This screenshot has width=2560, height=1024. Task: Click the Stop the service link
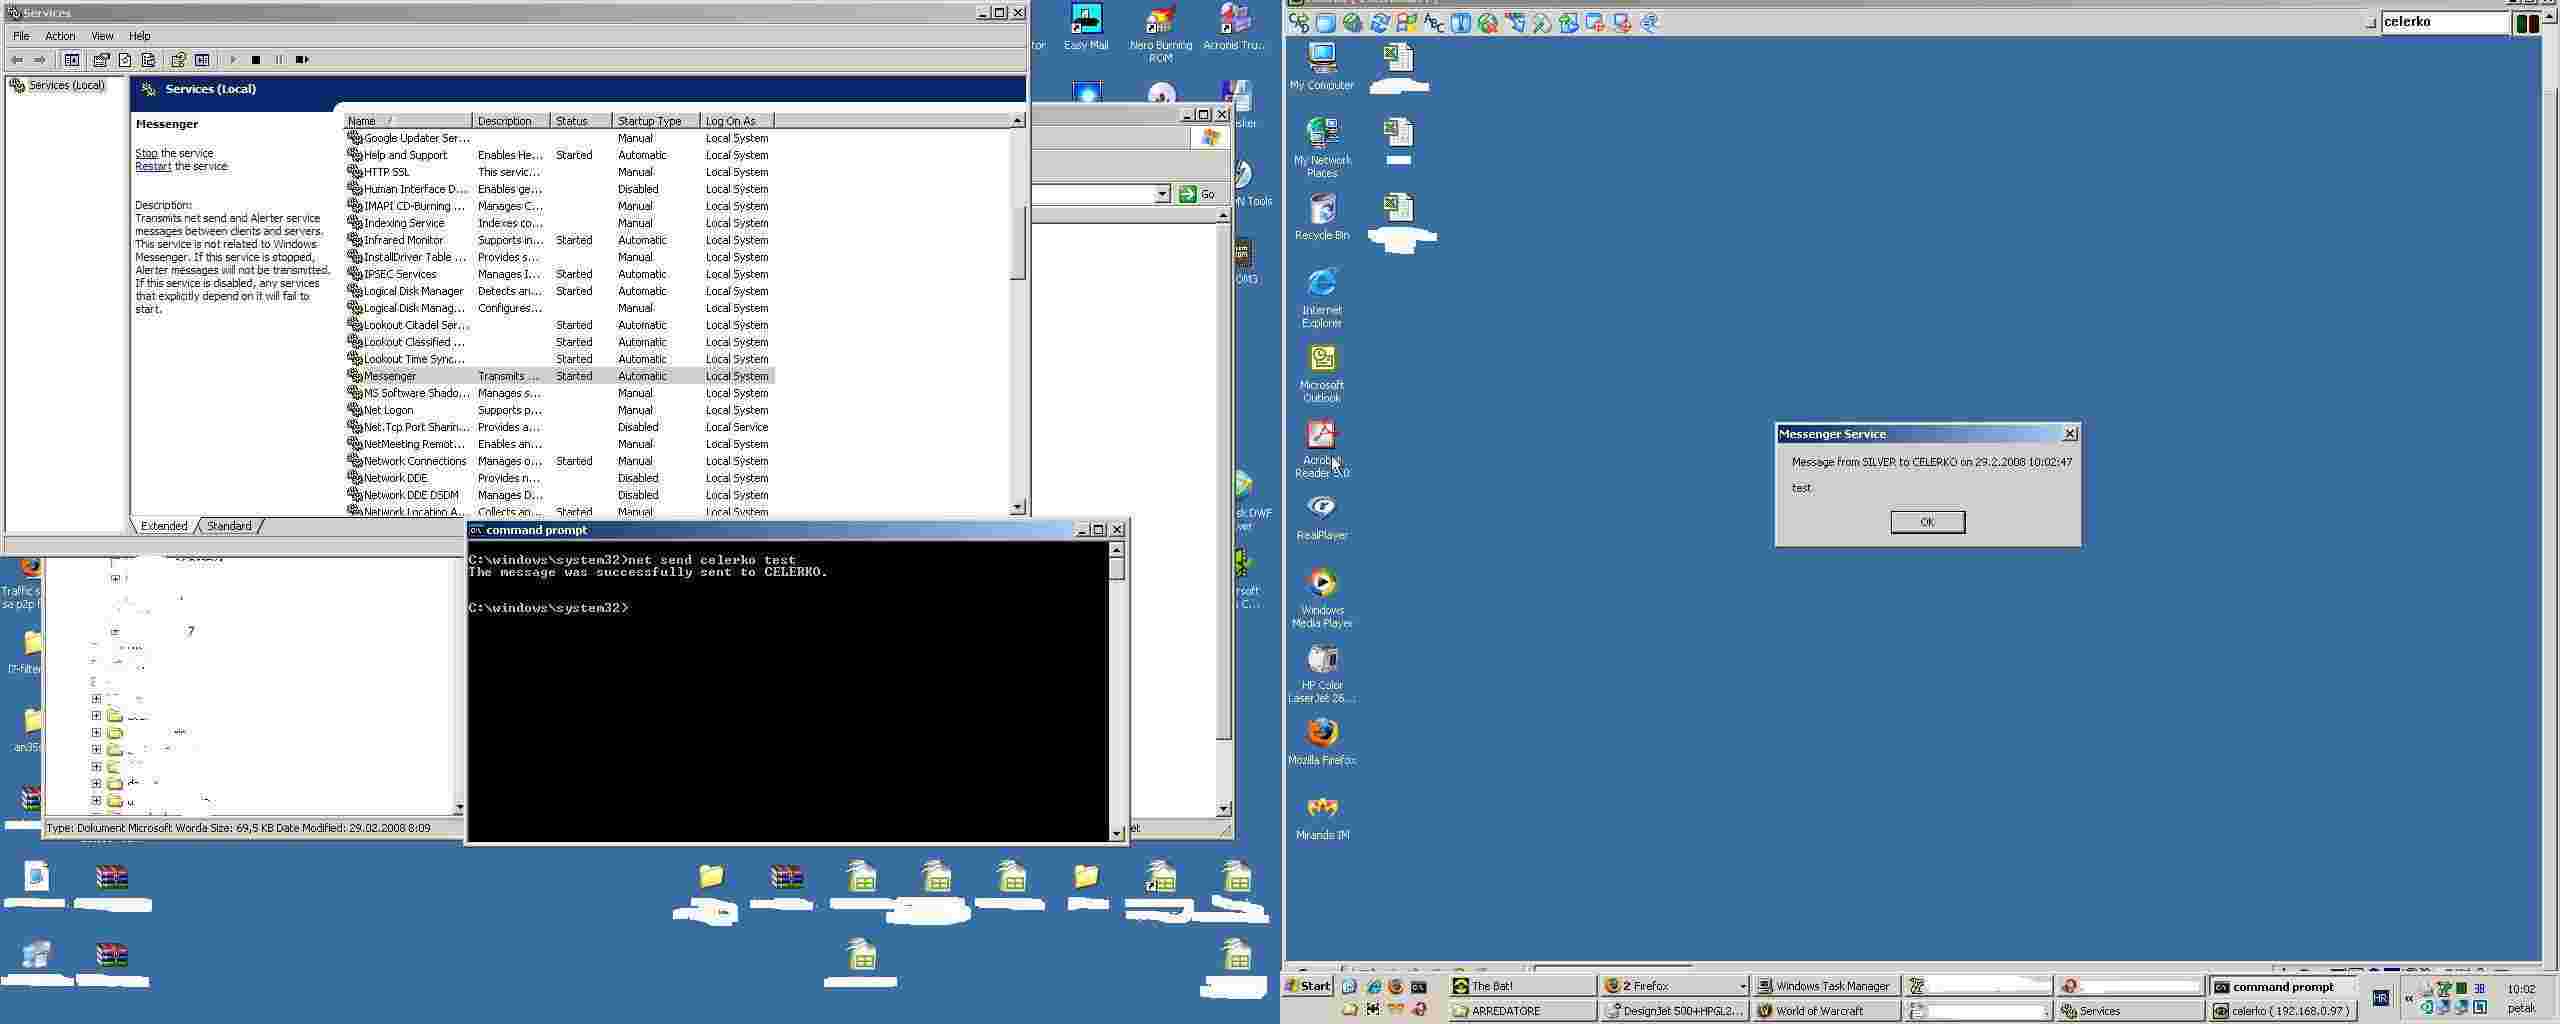pos(147,153)
